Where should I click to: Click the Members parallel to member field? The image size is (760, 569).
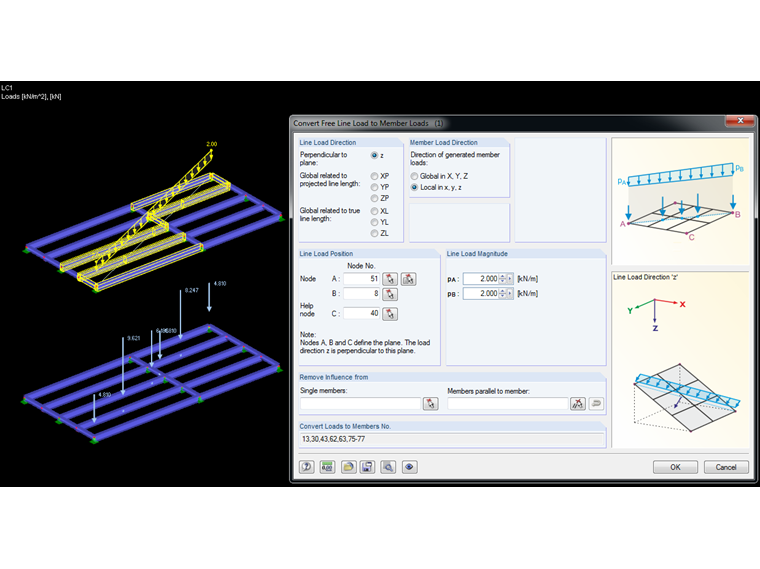coord(507,403)
